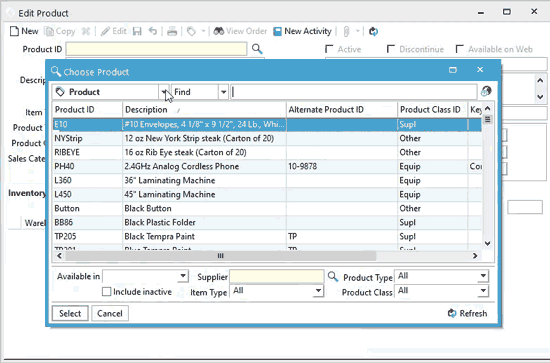This screenshot has width=550, height=363.
Task: Select the E10 envelopes row
Action: (x=267, y=125)
